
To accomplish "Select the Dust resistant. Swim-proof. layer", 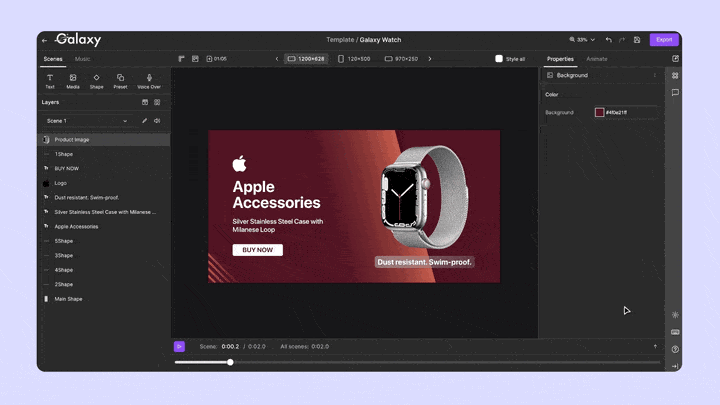I will click(x=104, y=197).
